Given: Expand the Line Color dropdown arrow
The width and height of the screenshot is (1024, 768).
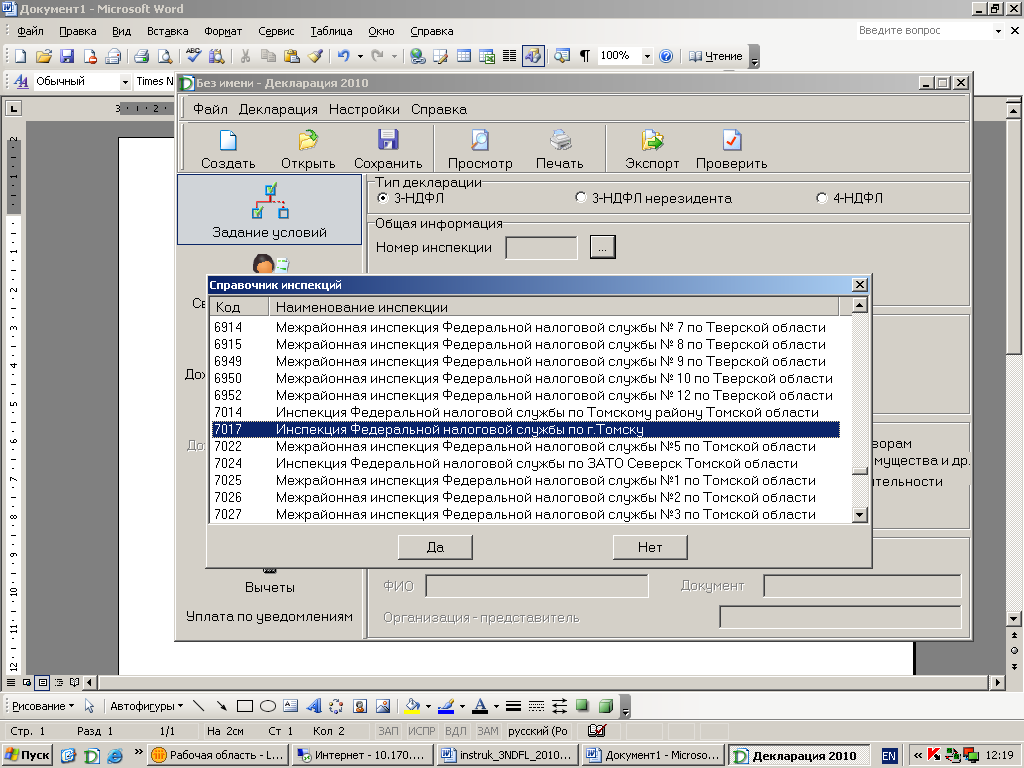Looking at the screenshot, I should 462,706.
